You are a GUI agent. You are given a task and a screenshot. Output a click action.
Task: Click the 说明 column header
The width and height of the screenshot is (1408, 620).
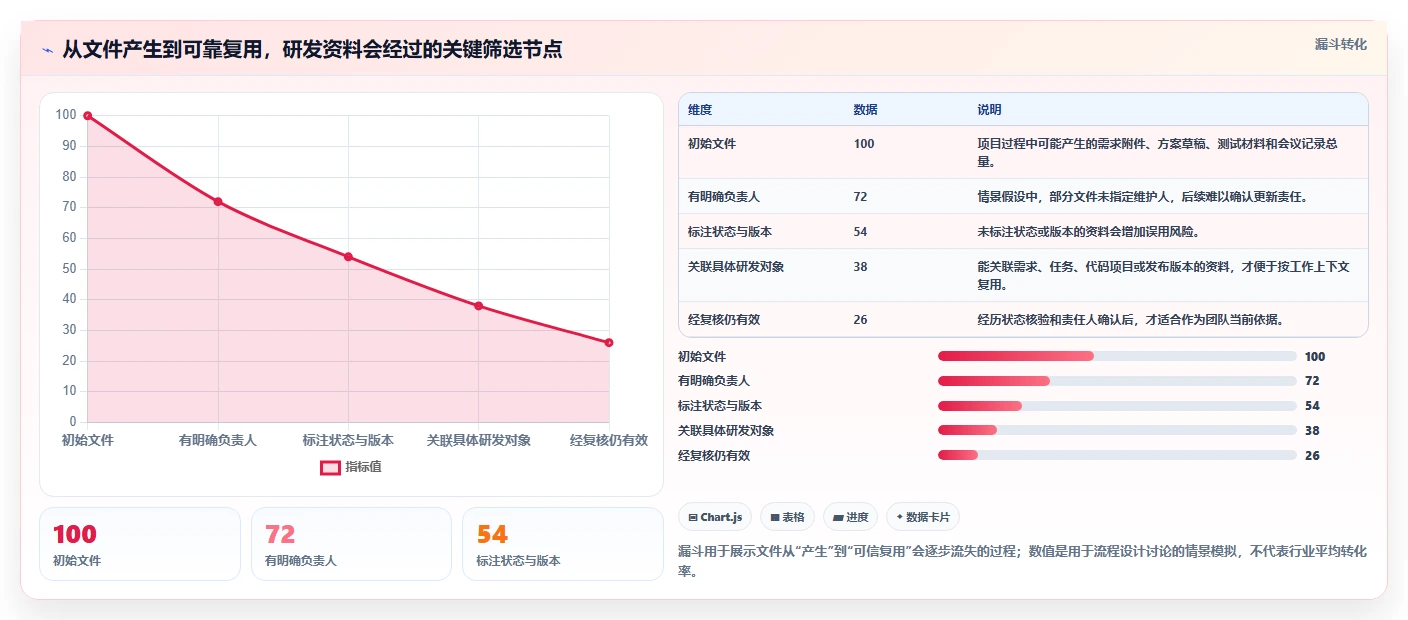click(990, 110)
